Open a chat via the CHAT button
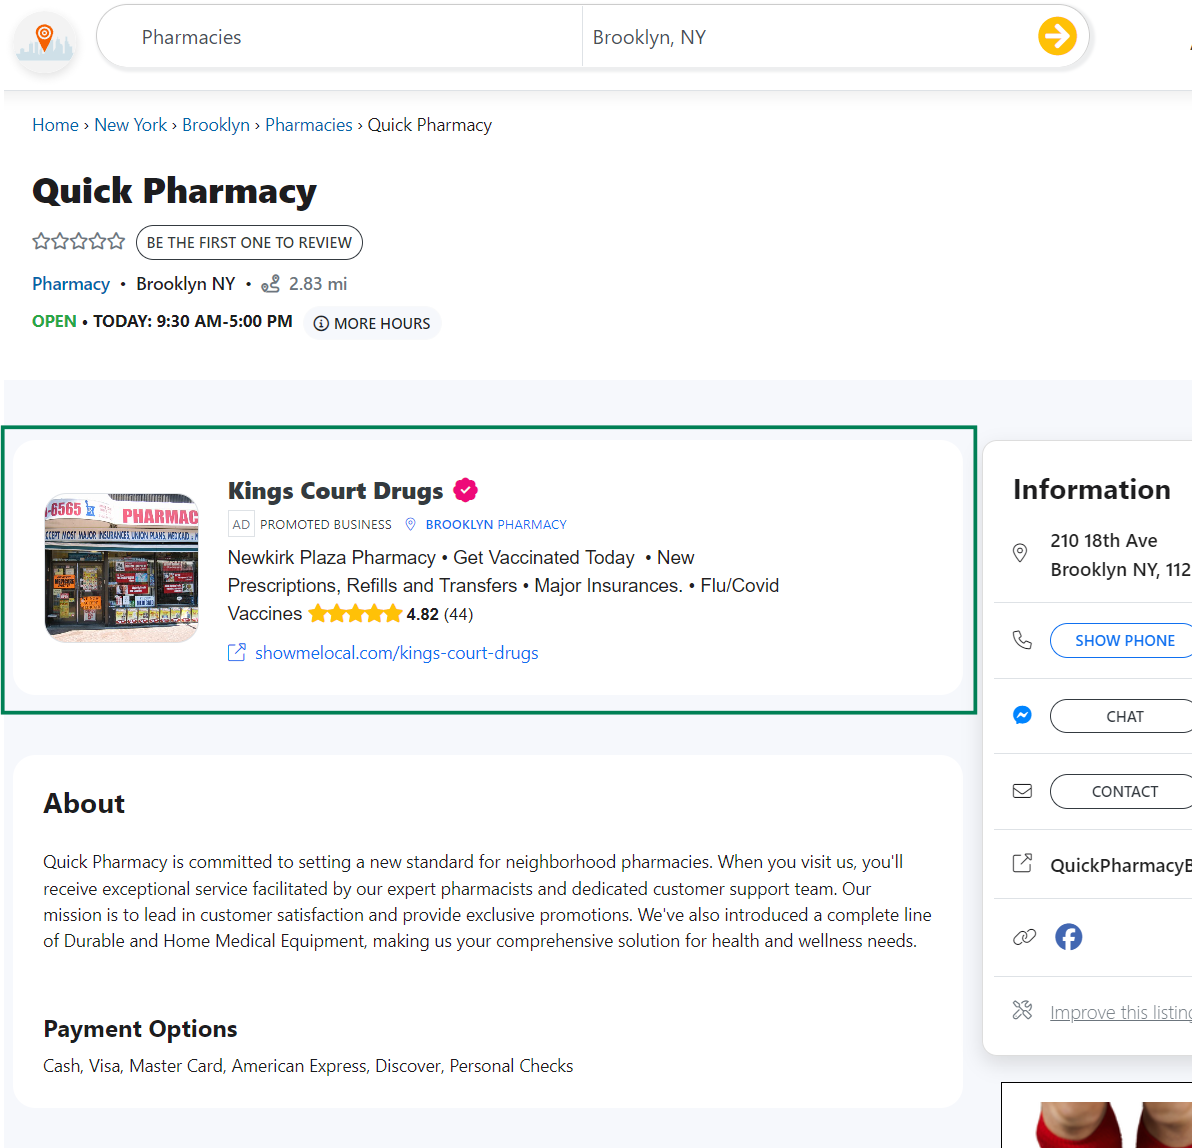 click(x=1123, y=715)
